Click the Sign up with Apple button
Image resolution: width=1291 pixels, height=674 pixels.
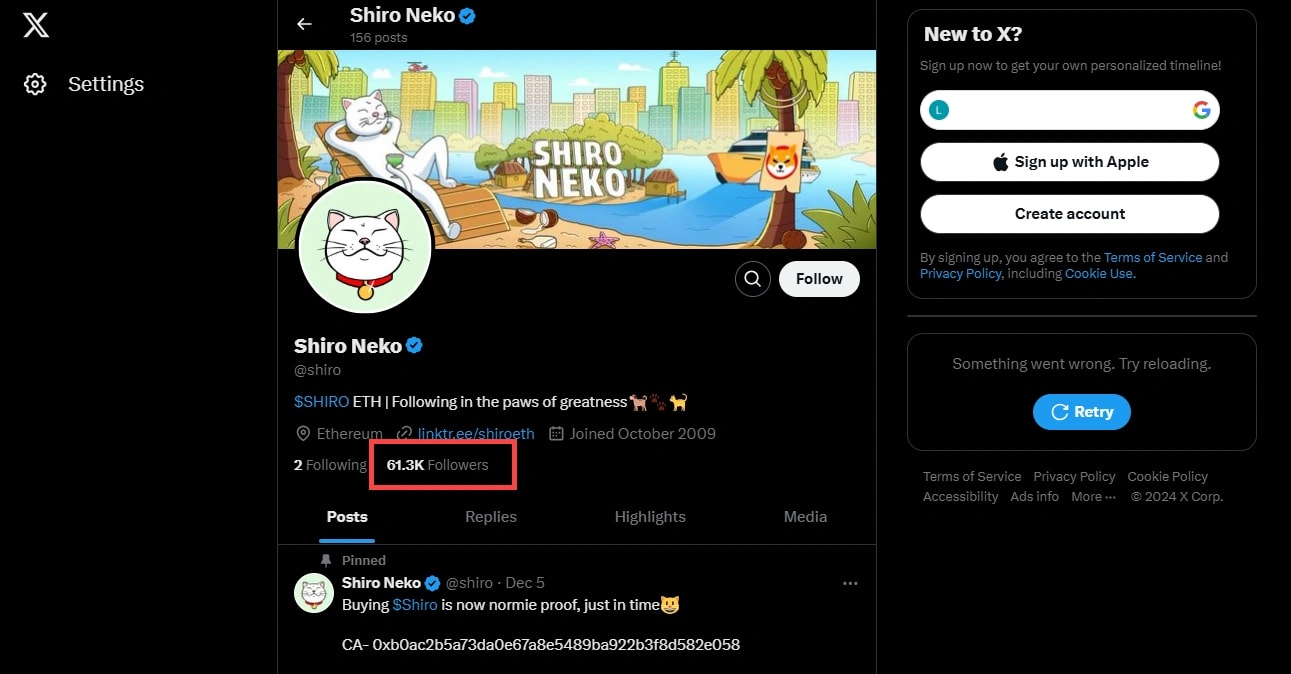tap(1069, 162)
